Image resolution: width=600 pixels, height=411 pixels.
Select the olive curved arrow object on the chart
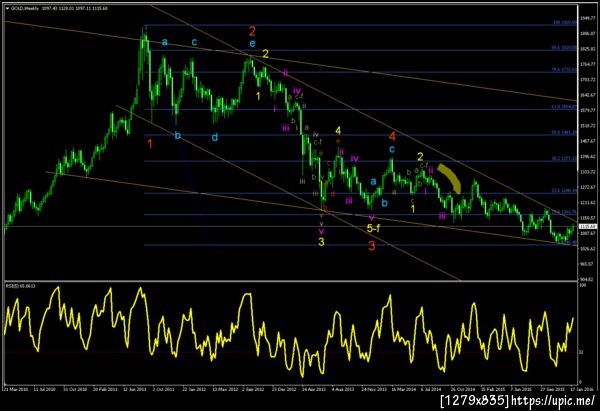pos(450,177)
